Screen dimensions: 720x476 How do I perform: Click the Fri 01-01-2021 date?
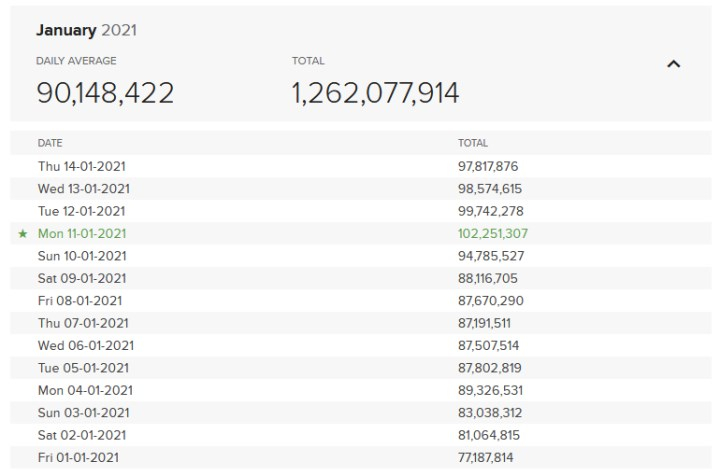click(x=80, y=458)
